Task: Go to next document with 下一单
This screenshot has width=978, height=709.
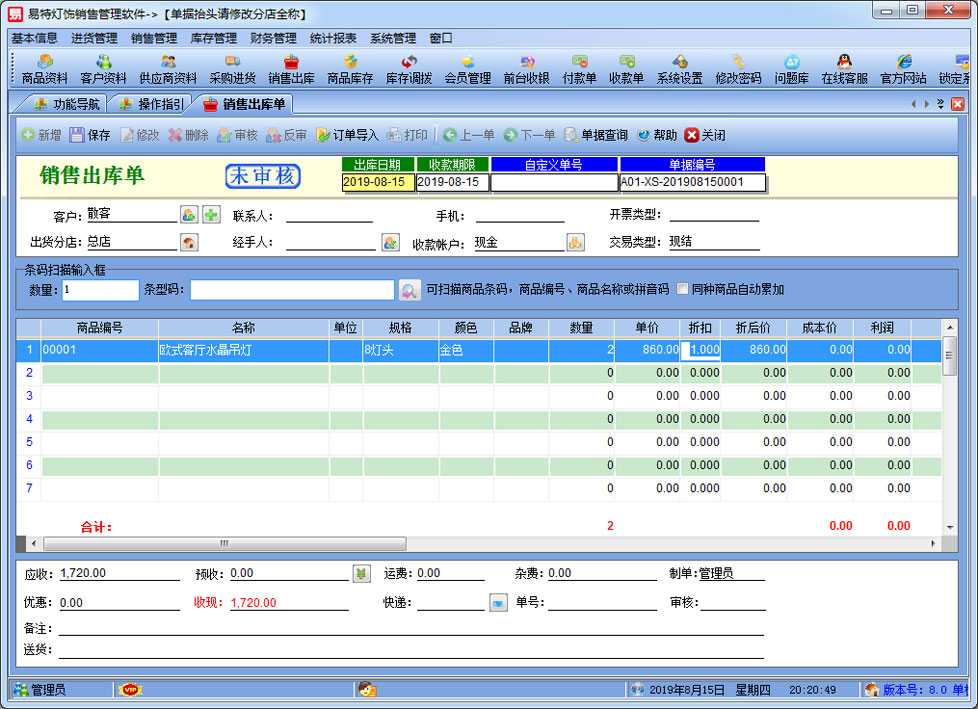Action: click(x=530, y=135)
